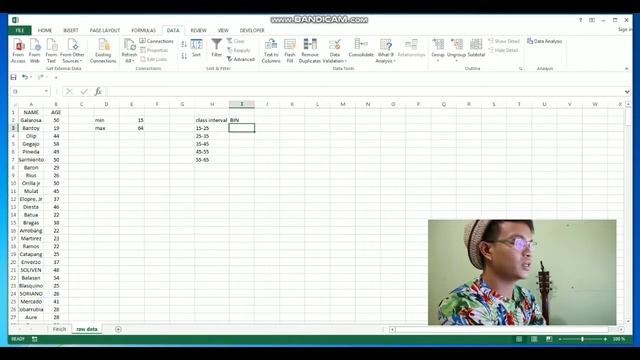Click the Clear filter button
This screenshot has height=360, width=640.
click(x=236, y=41)
